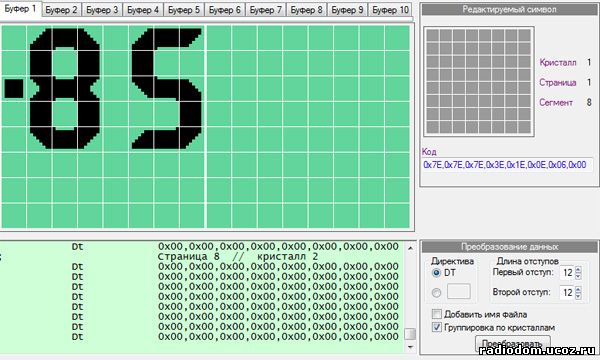Image resolution: width=600 pixels, height=360 pixels.
Task: Increase the Первый отступ value with up arrow
Action: click(x=578, y=269)
